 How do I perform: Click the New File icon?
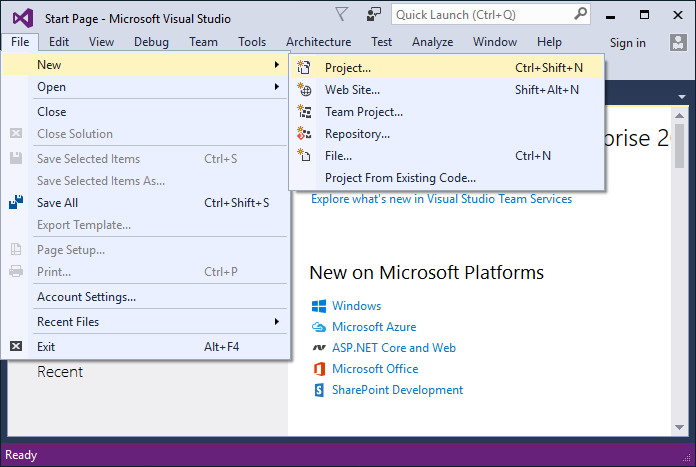[304, 155]
